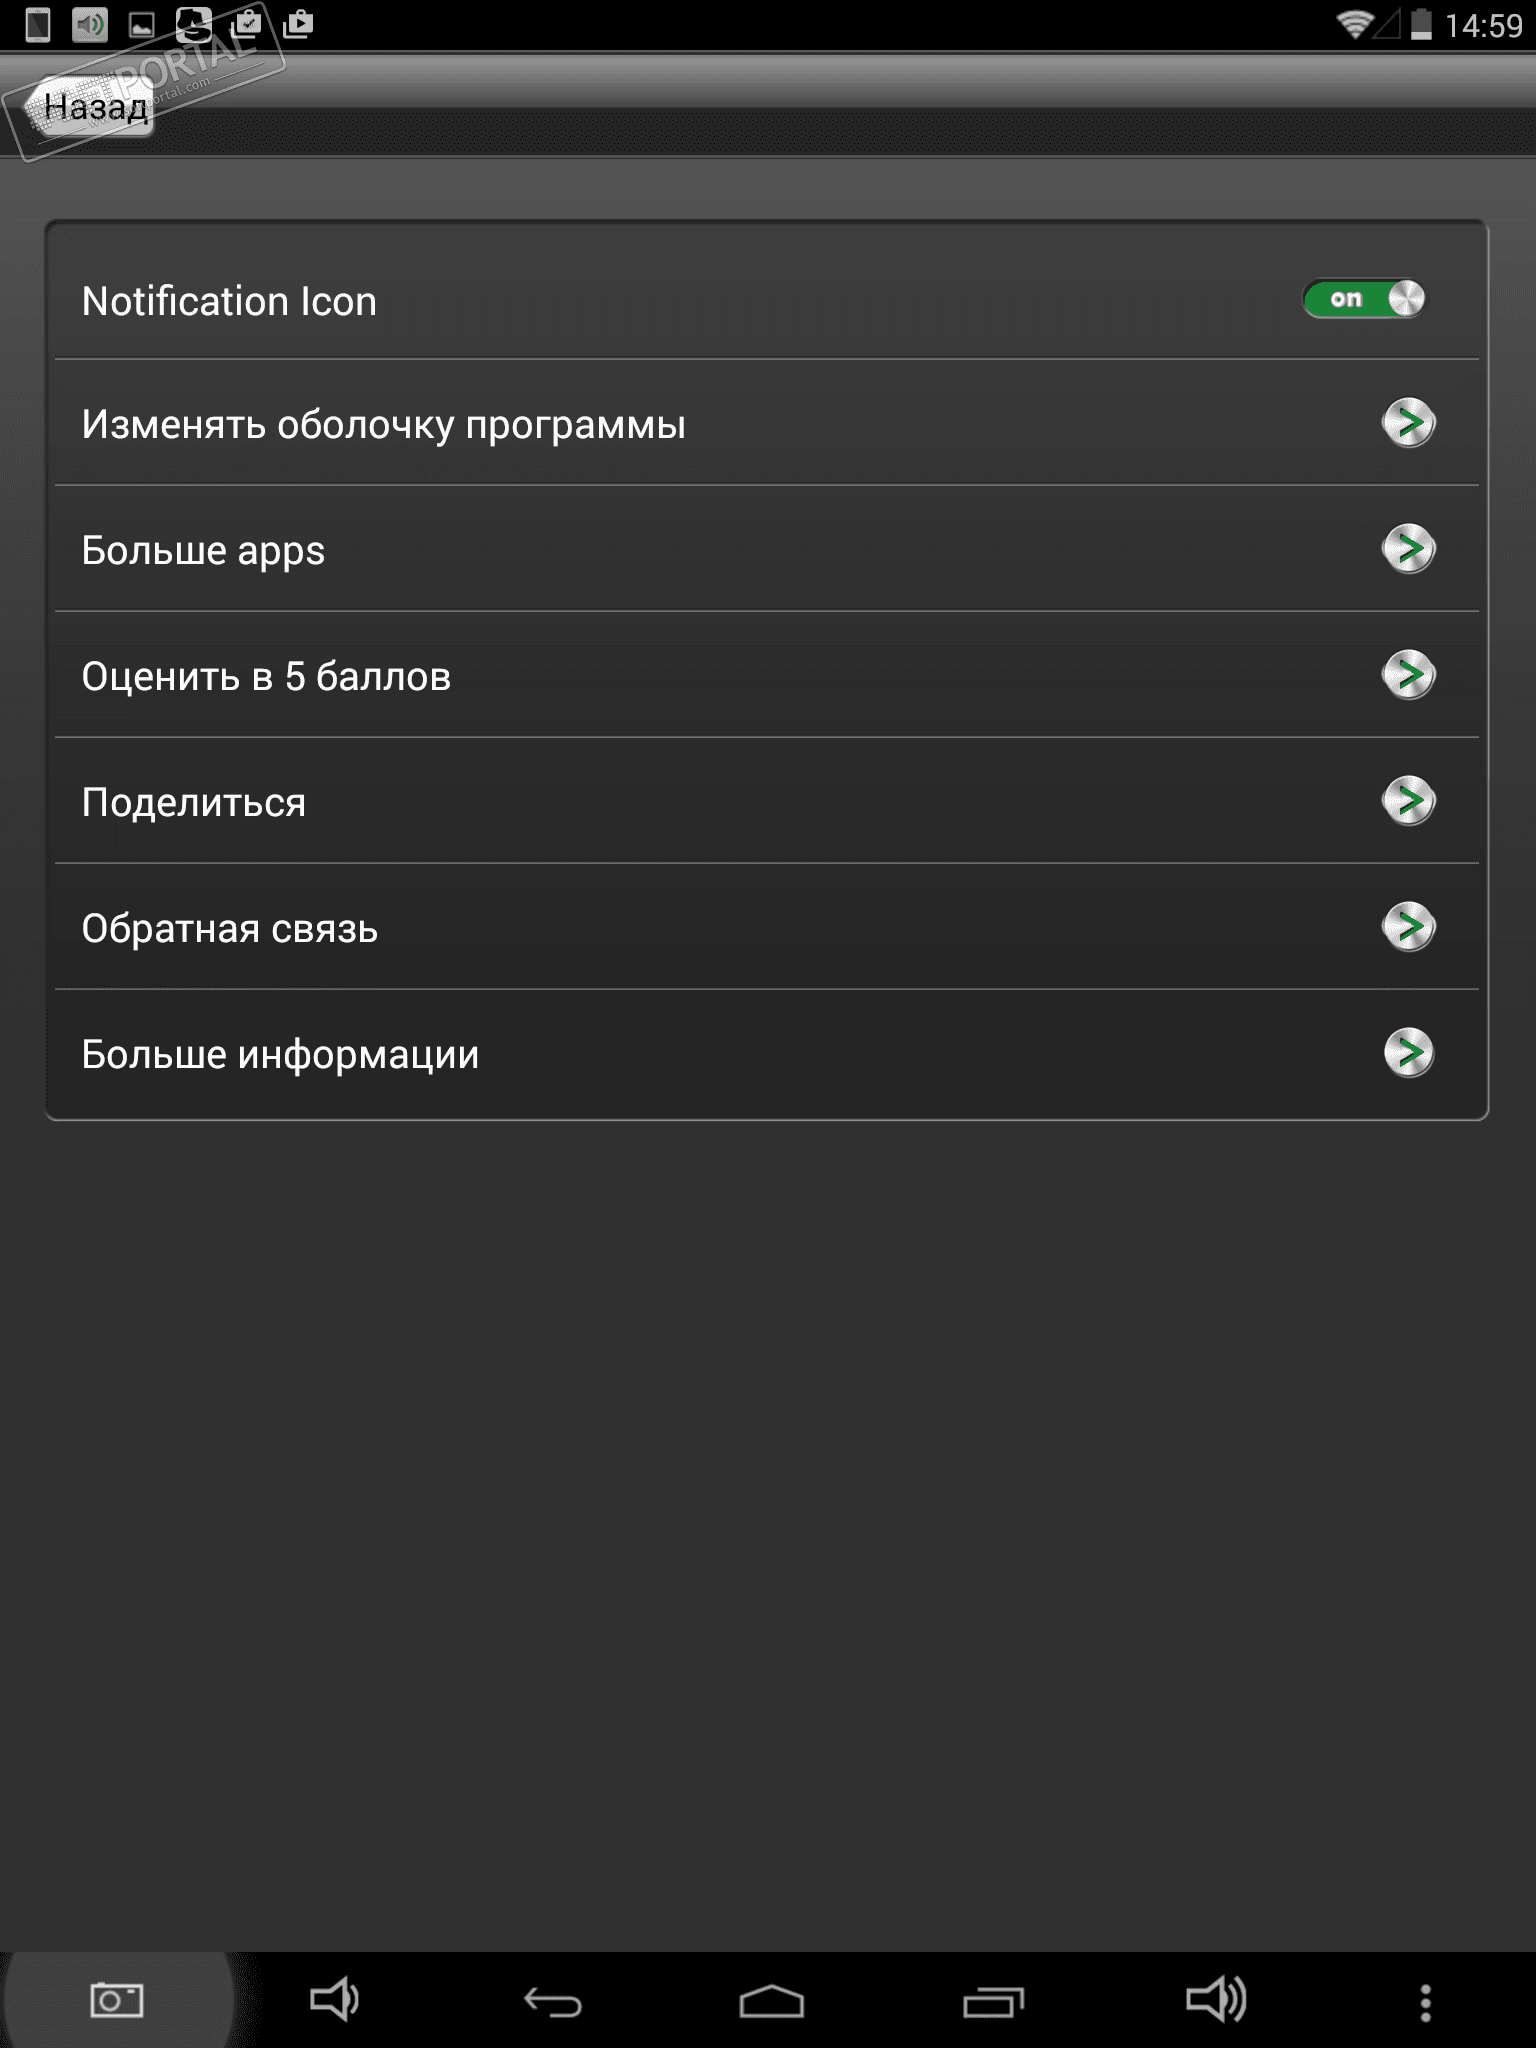Go to the Android home screen

tap(771, 2001)
